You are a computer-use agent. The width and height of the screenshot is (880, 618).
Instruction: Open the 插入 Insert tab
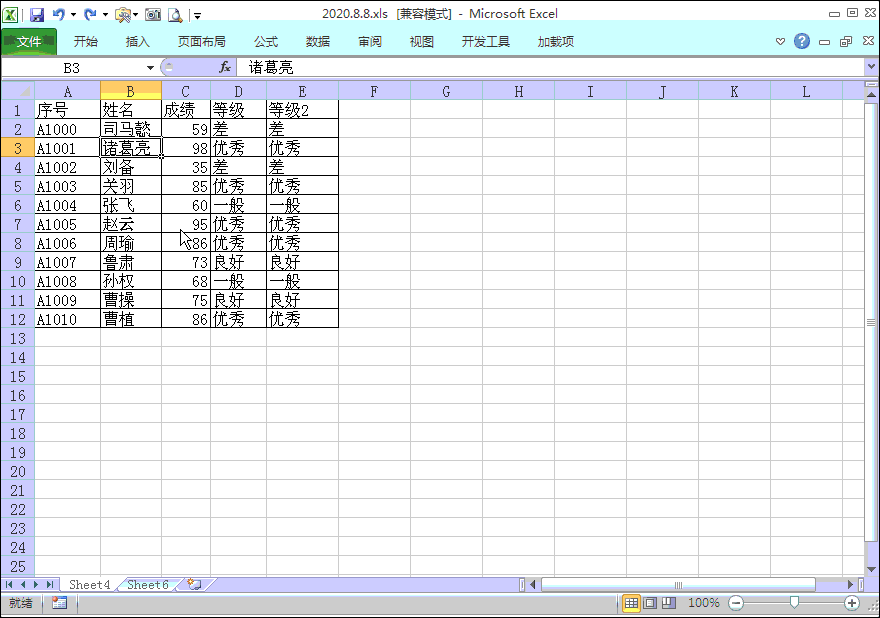(138, 42)
